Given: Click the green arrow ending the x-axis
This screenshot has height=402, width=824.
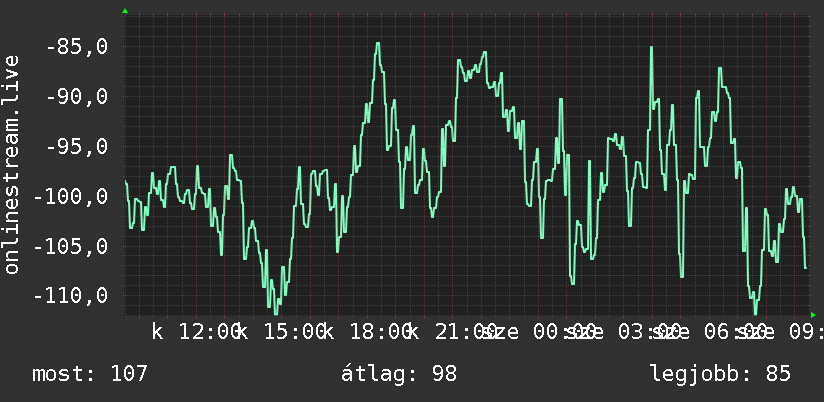Looking at the screenshot, I should 813,315.
